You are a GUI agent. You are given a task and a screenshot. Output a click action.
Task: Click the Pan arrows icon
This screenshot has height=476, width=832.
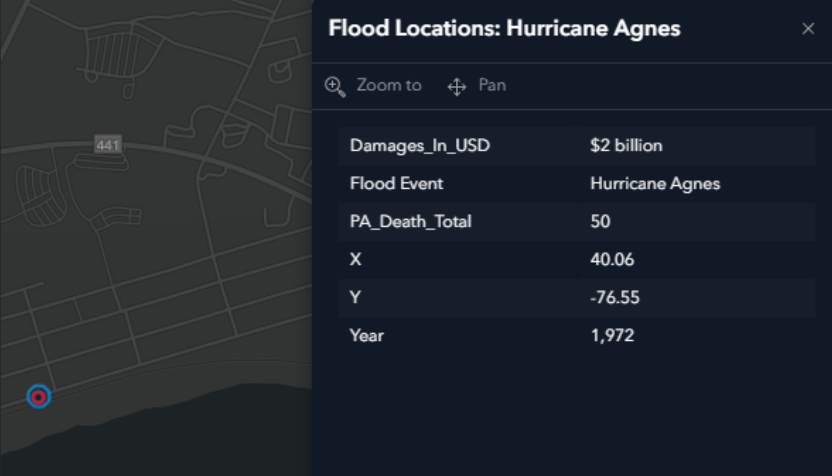point(457,86)
